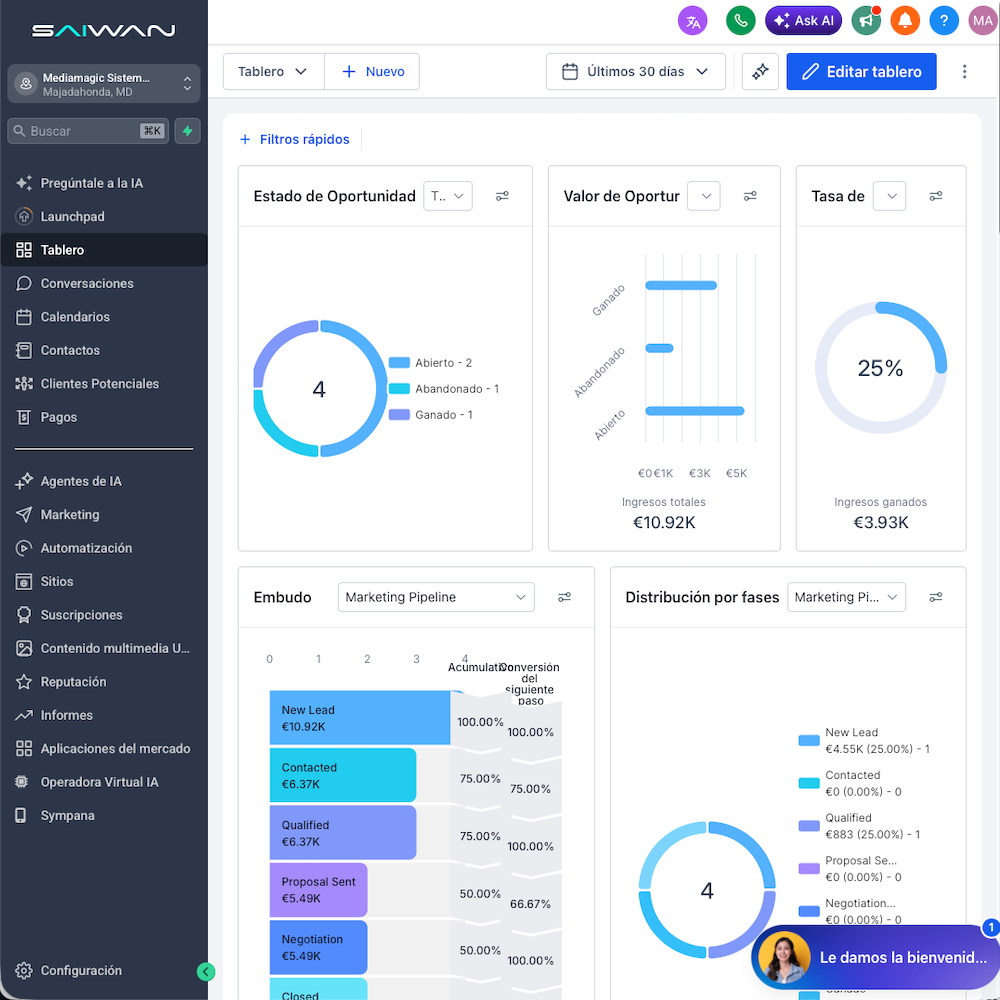Open Reputación in the sidebar
The width and height of the screenshot is (1000, 1000).
pos(104,682)
